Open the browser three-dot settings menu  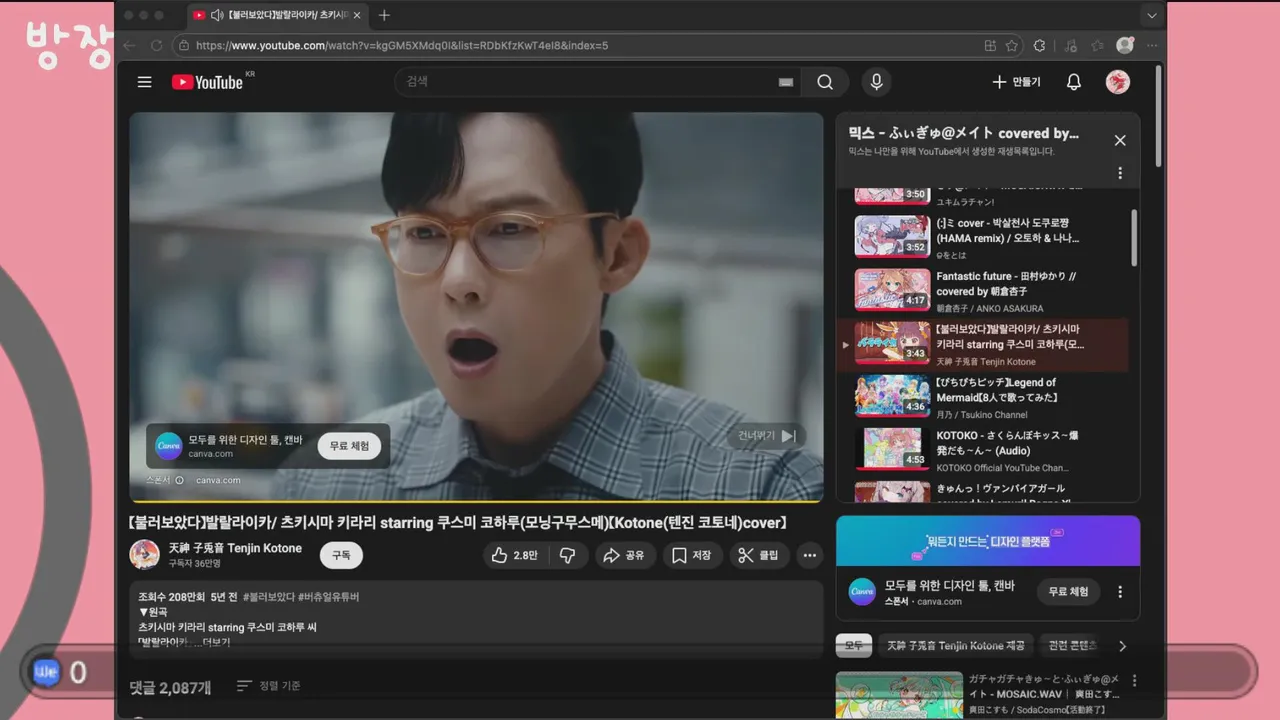click(x=1152, y=45)
